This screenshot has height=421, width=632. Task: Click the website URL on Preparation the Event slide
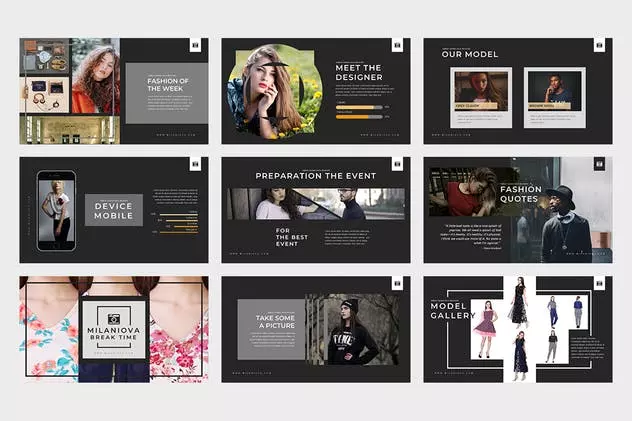249,254
